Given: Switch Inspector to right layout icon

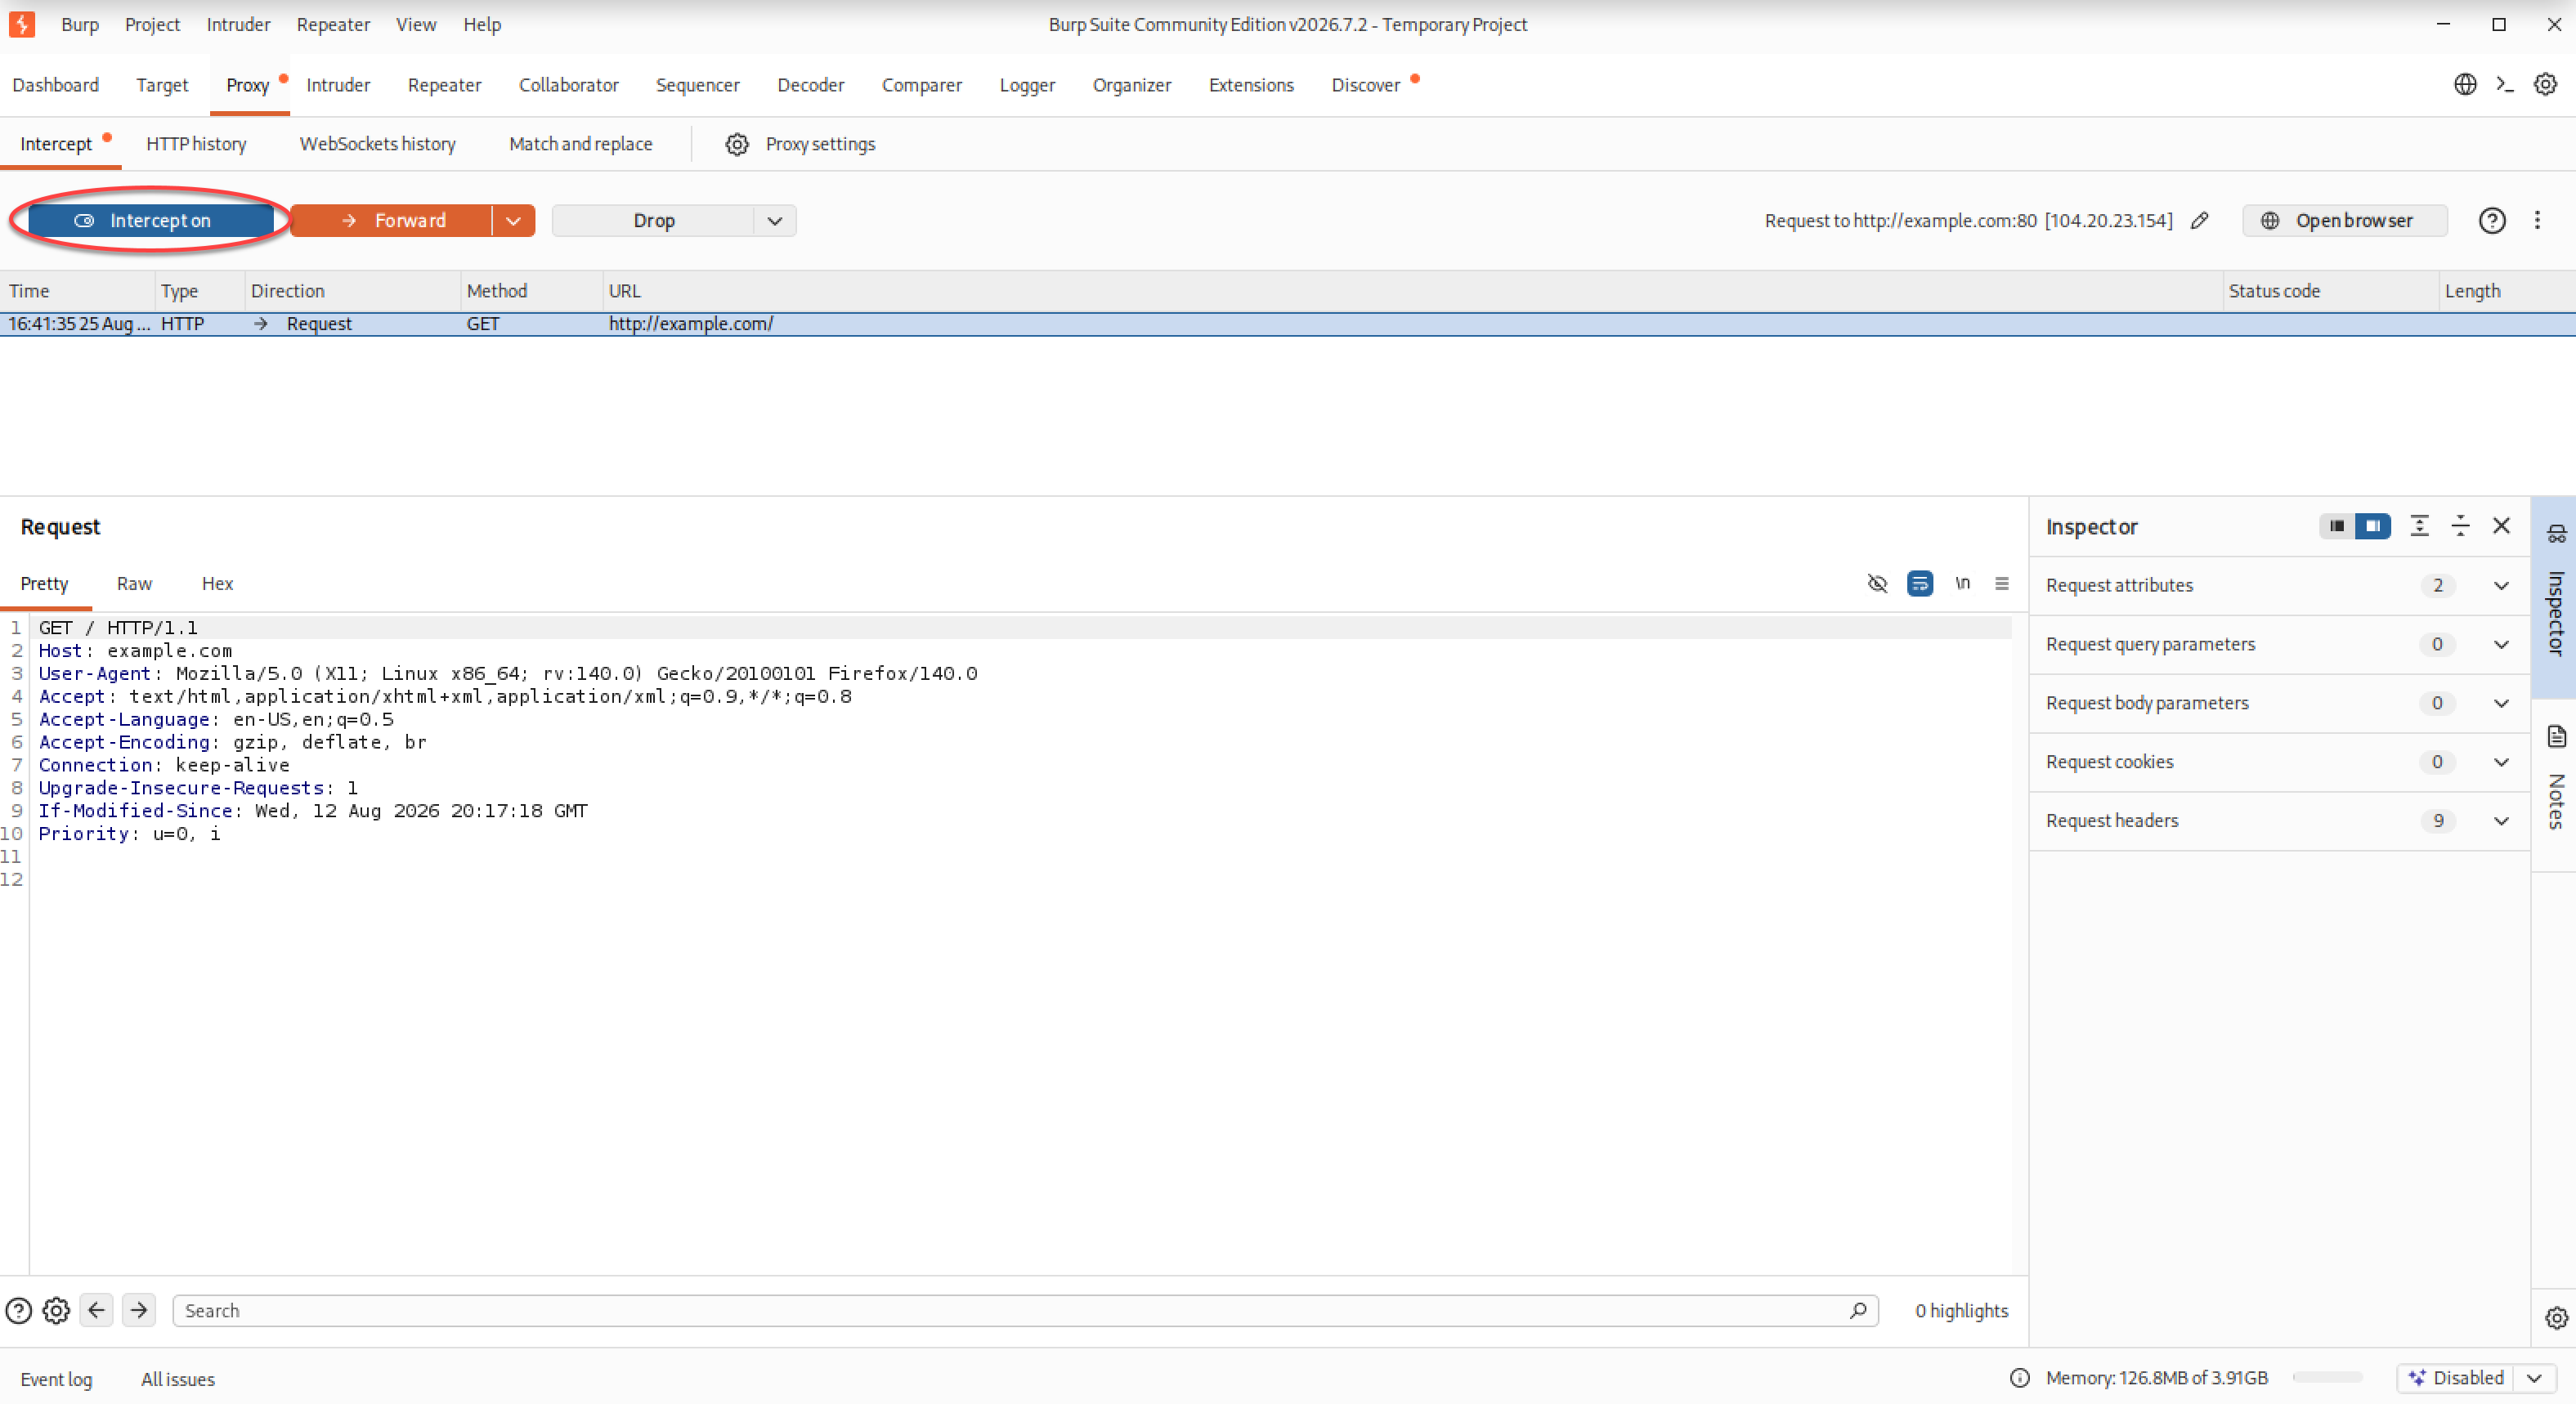Looking at the screenshot, I should point(2372,526).
